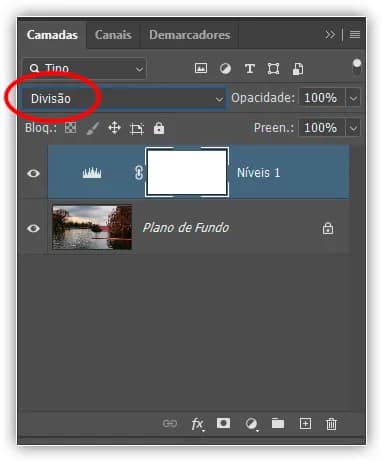Click the link layers icon
383x462 pixels.
pyautogui.click(x=170, y=423)
